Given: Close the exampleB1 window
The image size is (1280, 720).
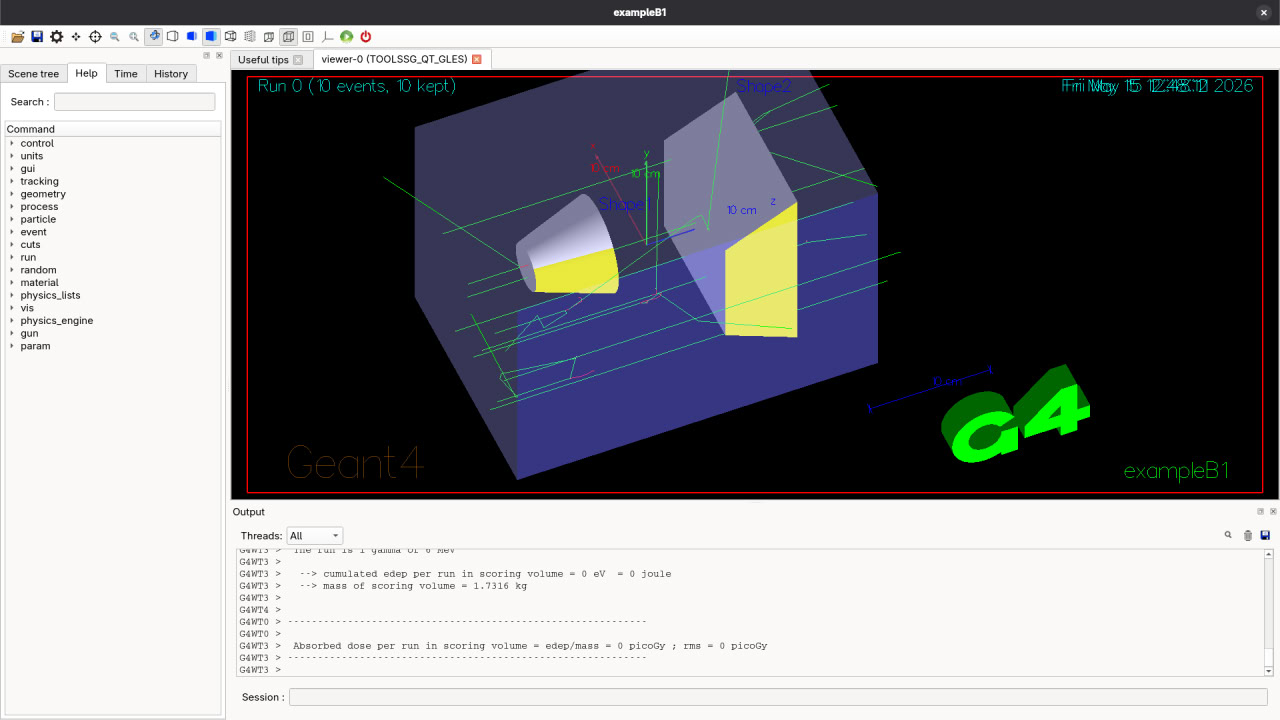Looking at the screenshot, I should click(1264, 12).
